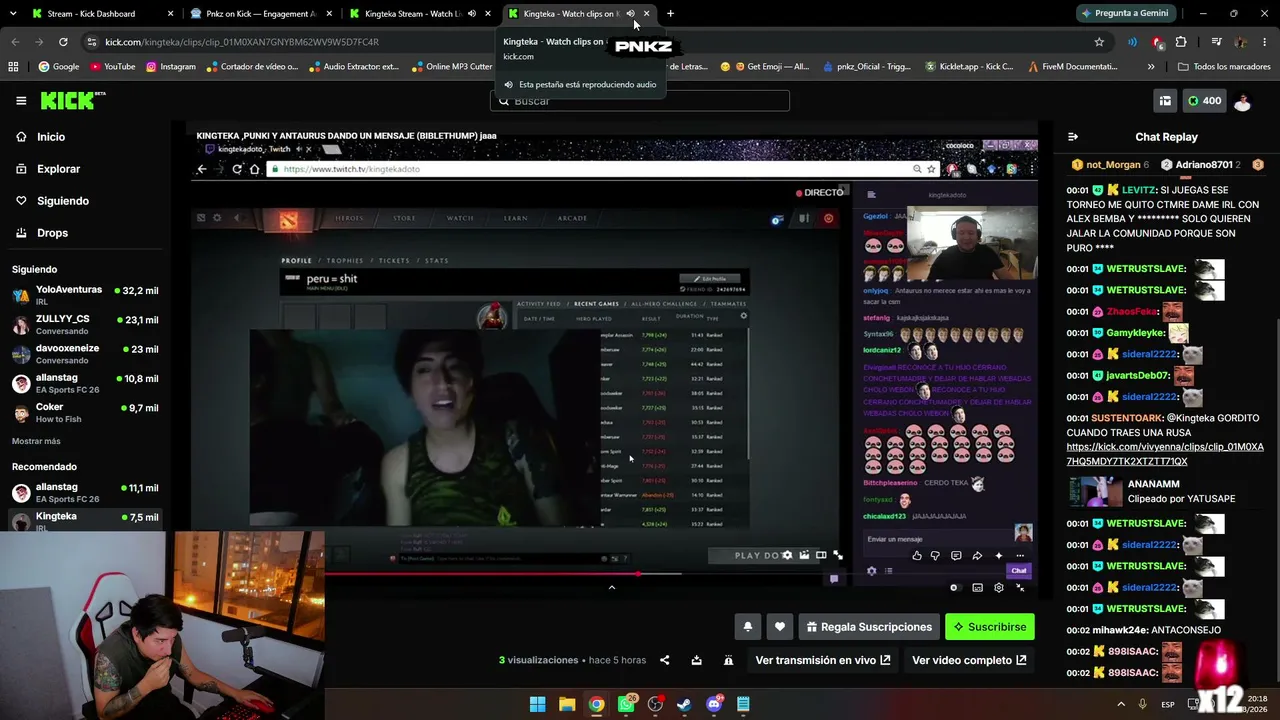The image size is (1280, 720).
Task: Open the YouTube bookmark
Action: coord(112,67)
